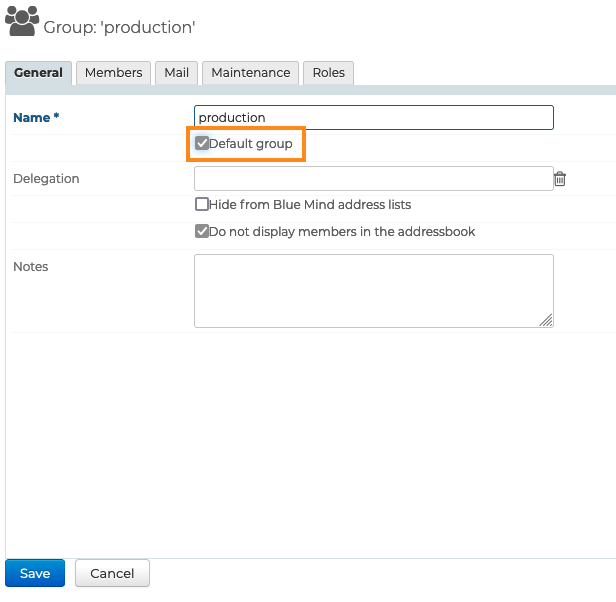Viewport: 616px width, 602px height.
Task: Clear delegation with the trash icon
Action: 560,179
